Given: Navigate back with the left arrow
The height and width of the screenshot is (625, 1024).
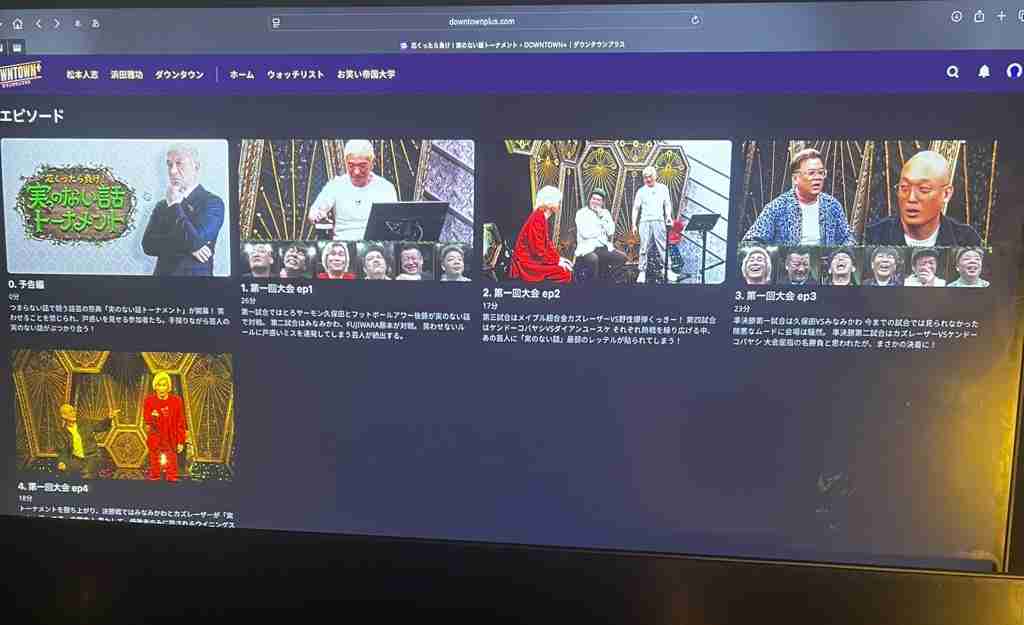Looking at the screenshot, I should [x=39, y=24].
